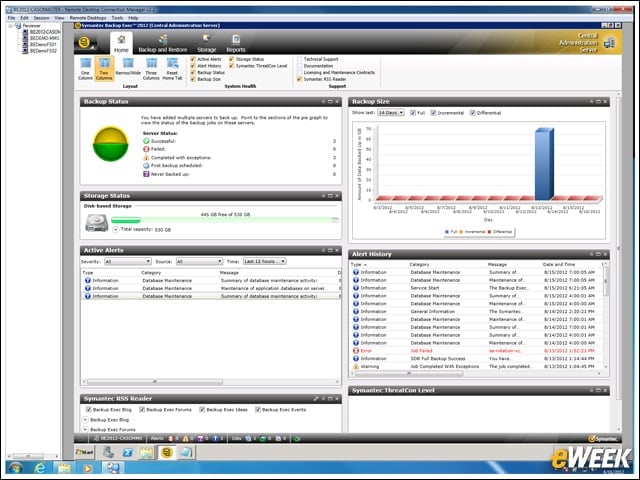Open Backup and Restore tab
This screenshot has width=640, height=480.
tap(163, 44)
